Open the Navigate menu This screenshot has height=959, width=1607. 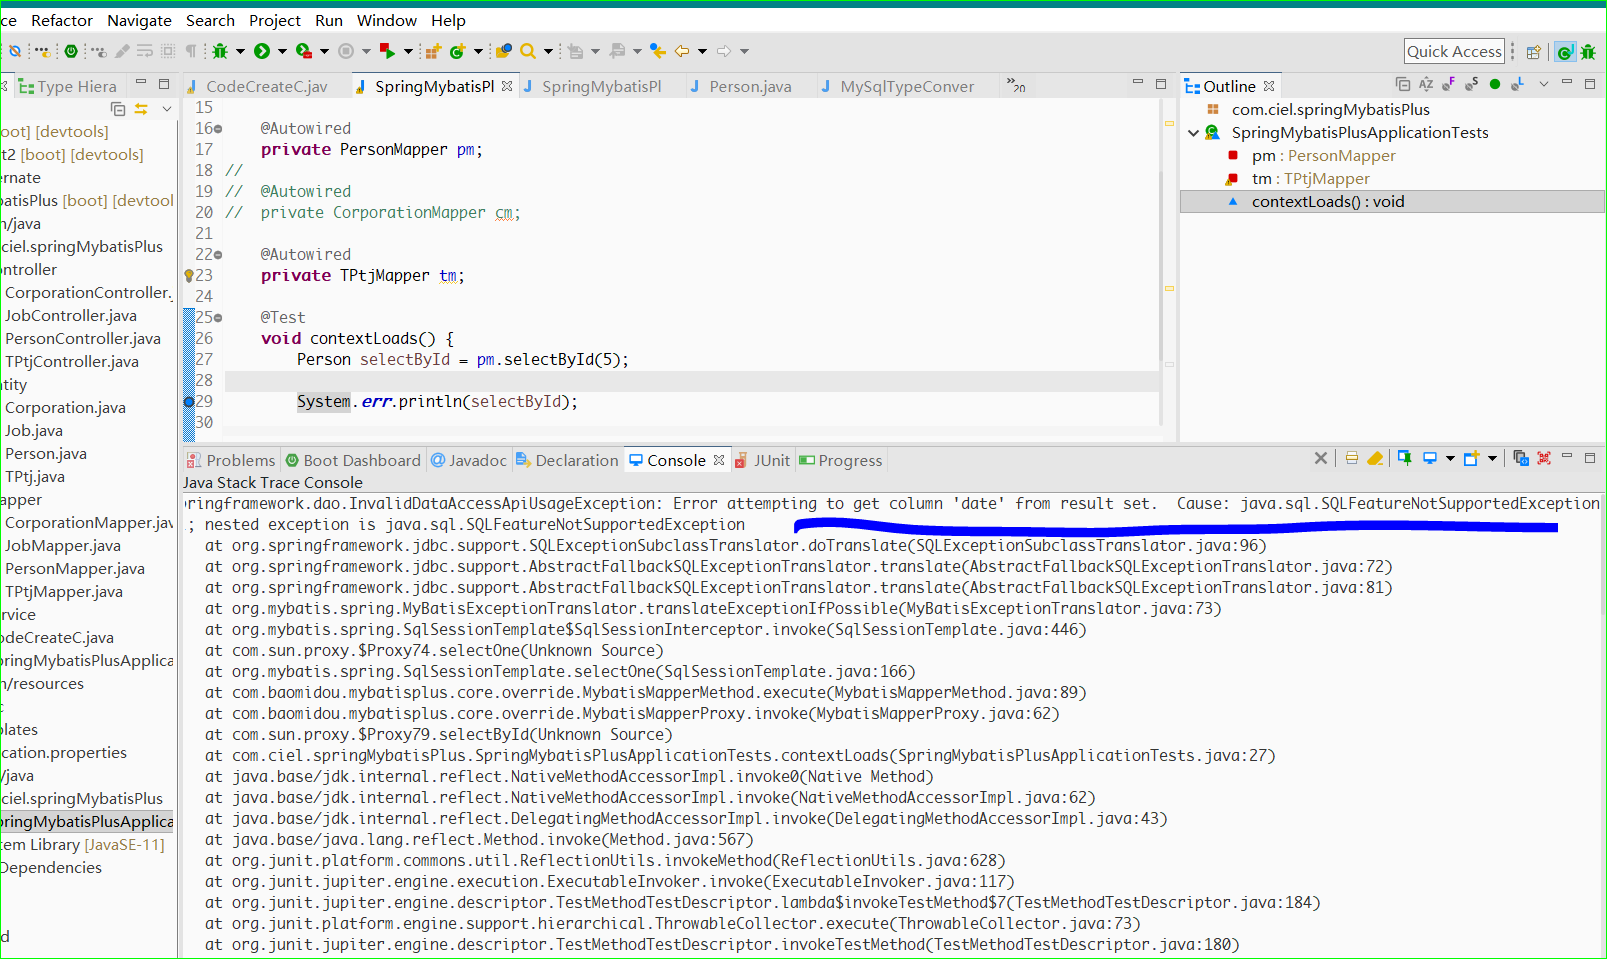click(x=139, y=20)
